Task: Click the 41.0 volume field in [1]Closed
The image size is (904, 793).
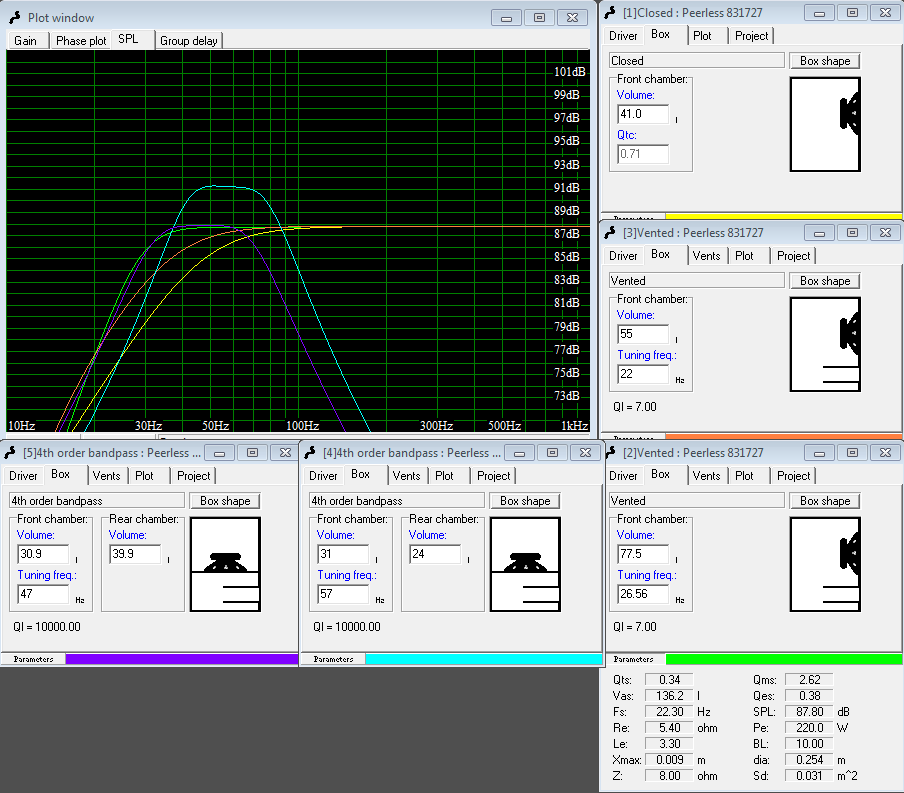Action: click(643, 114)
